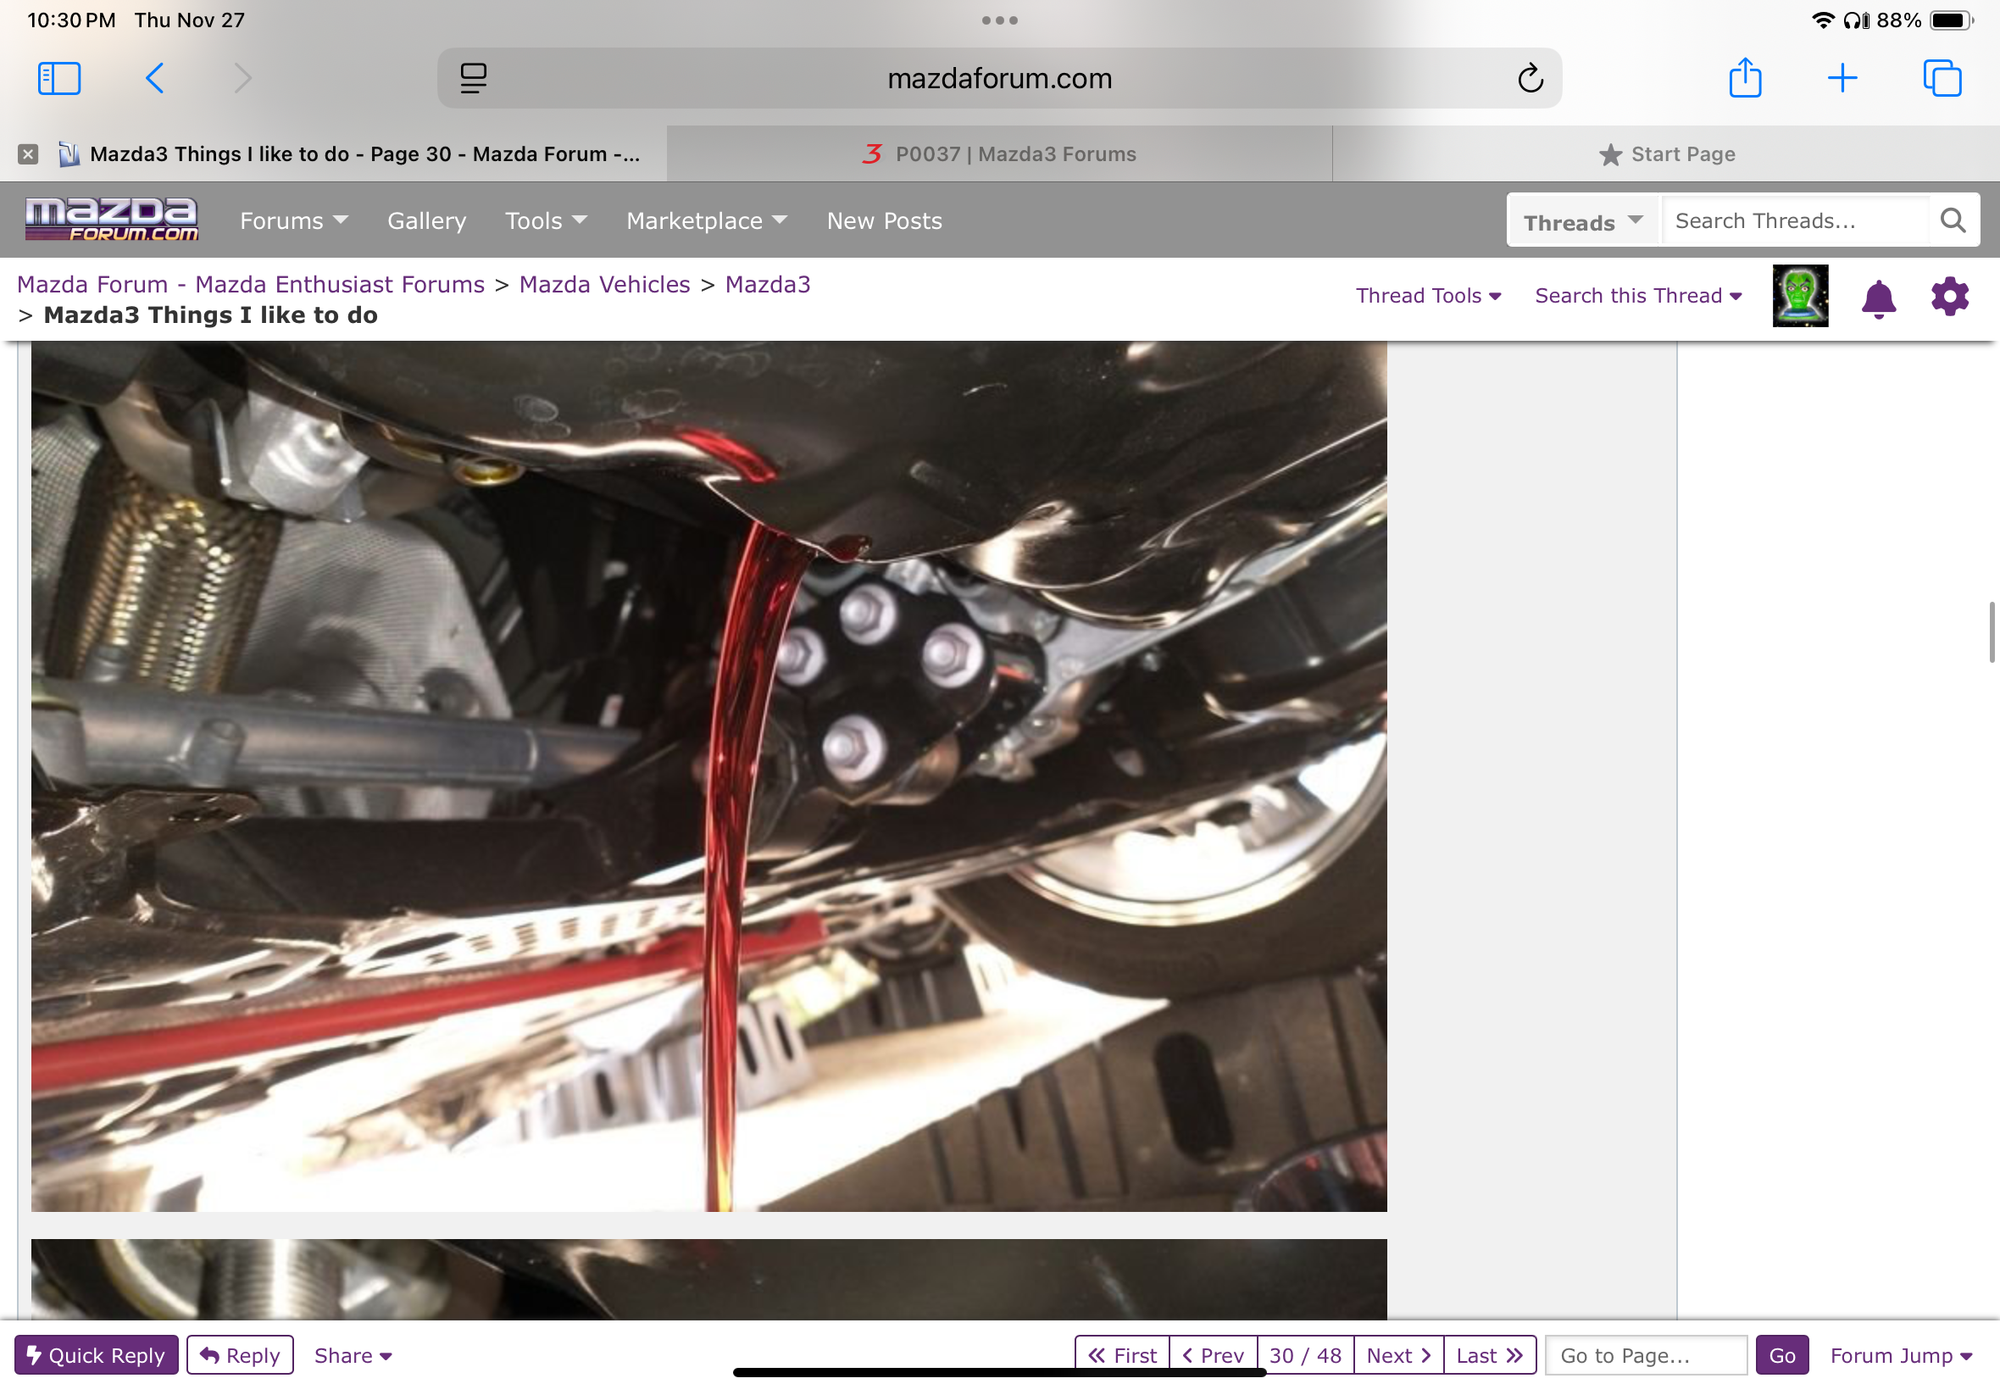Expand the Forums dropdown menu

(293, 221)
